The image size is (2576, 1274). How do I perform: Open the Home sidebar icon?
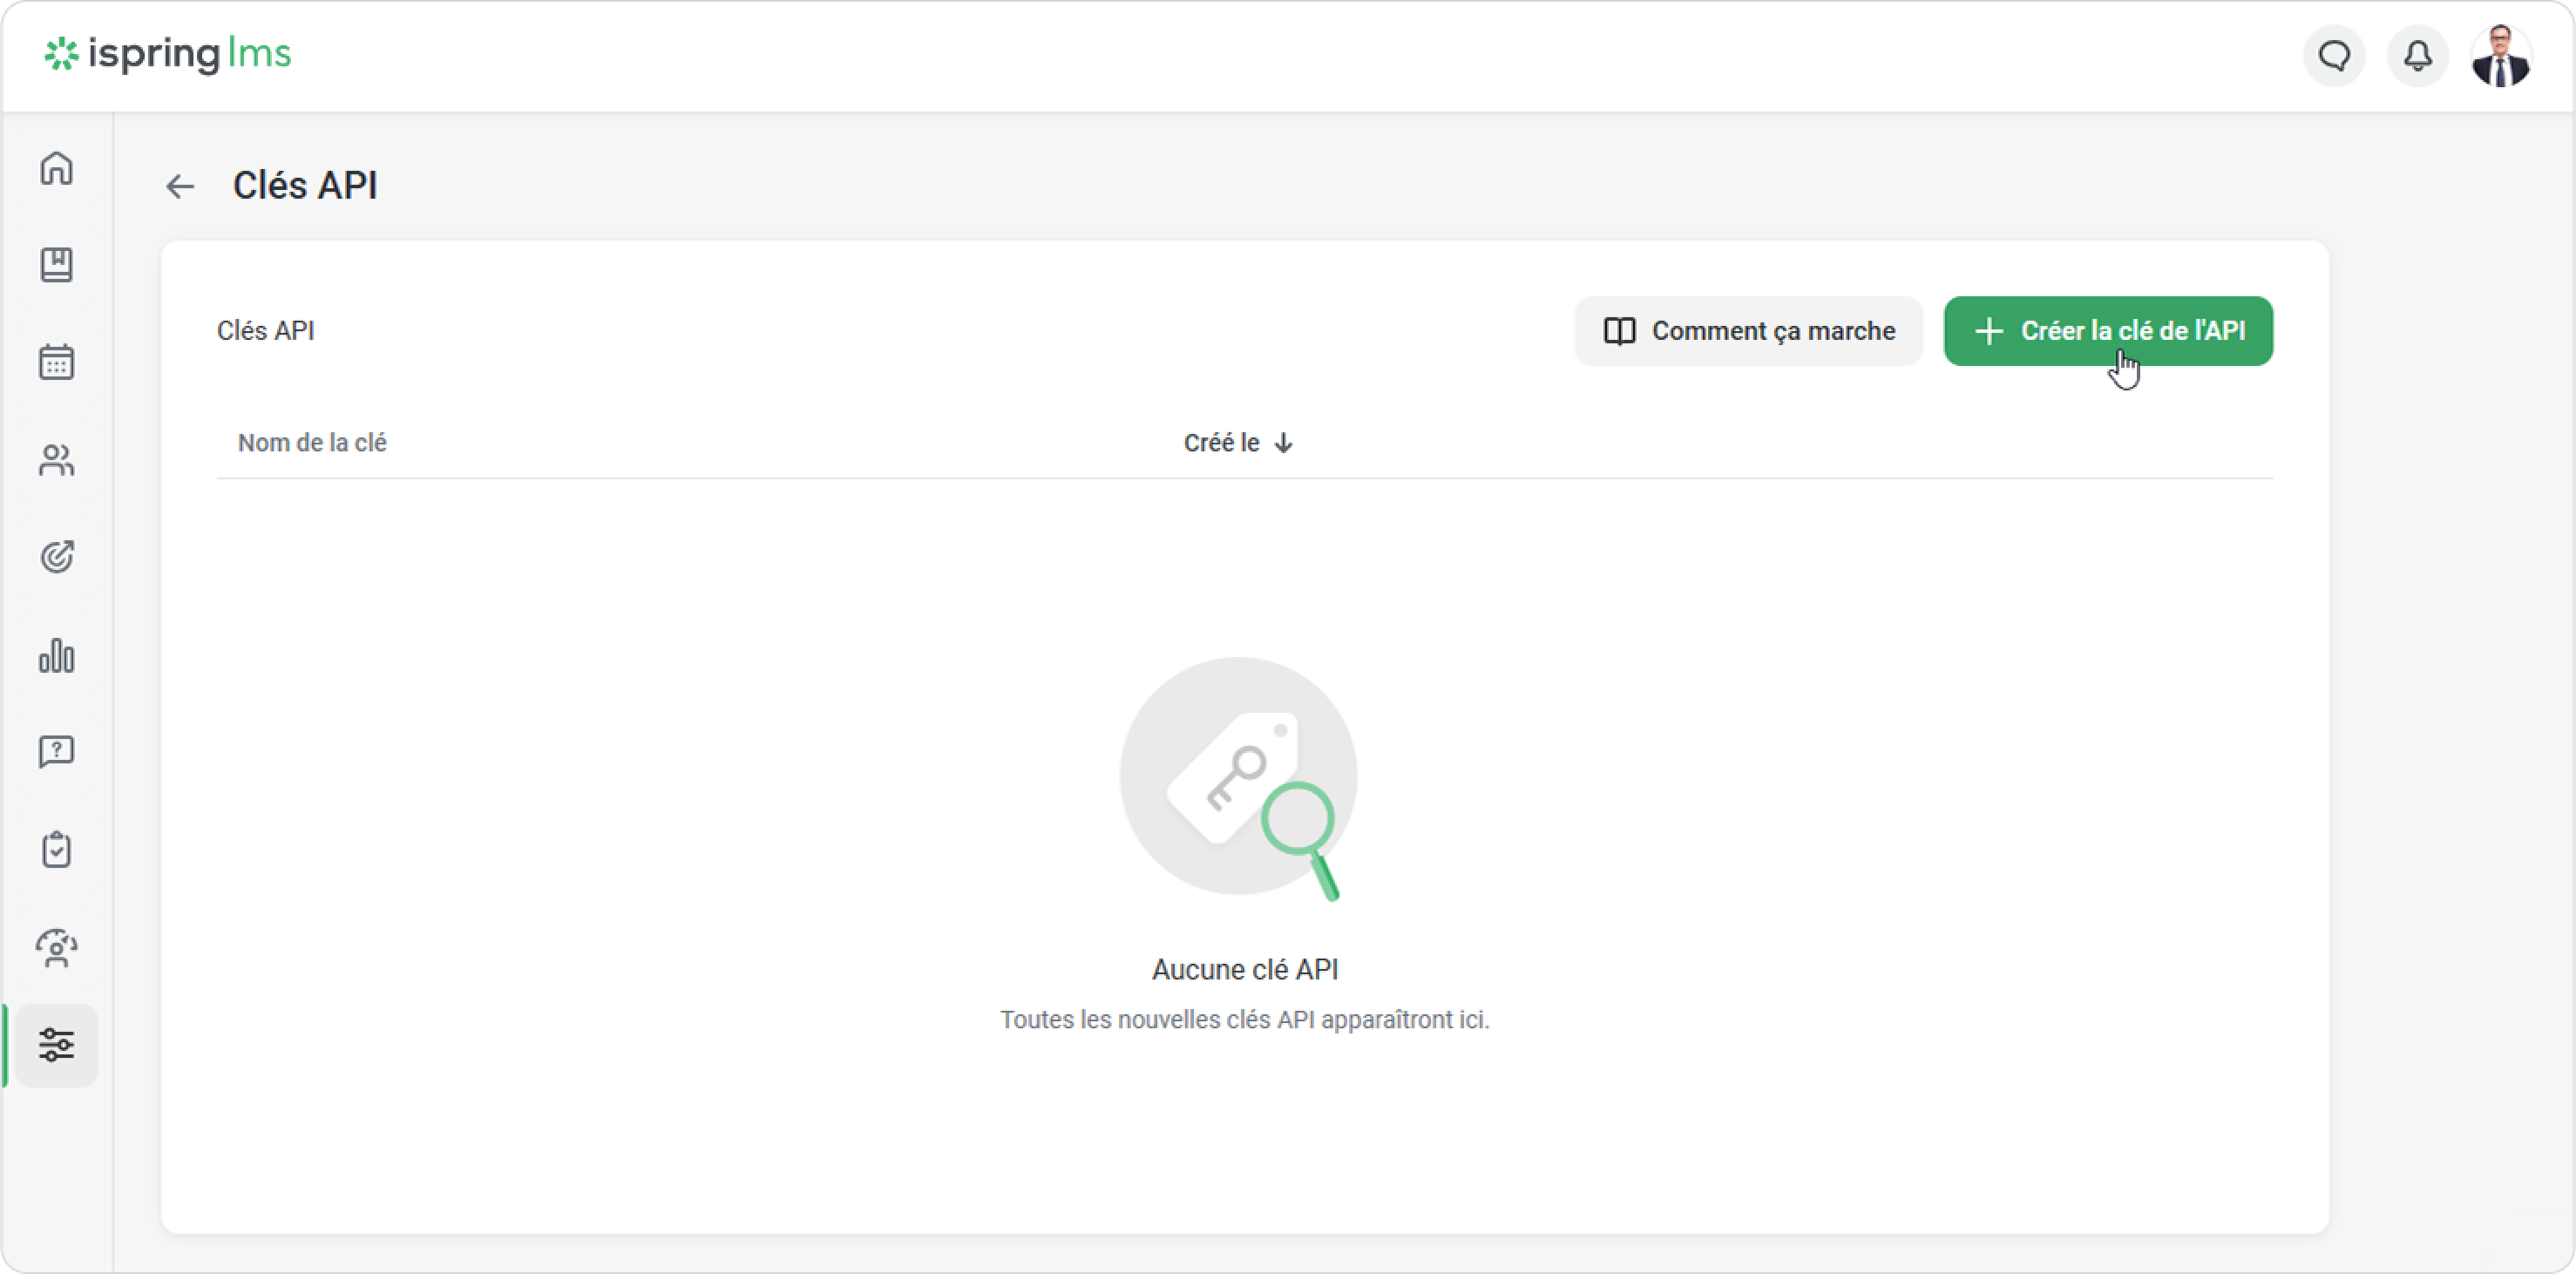pos(57,168)
